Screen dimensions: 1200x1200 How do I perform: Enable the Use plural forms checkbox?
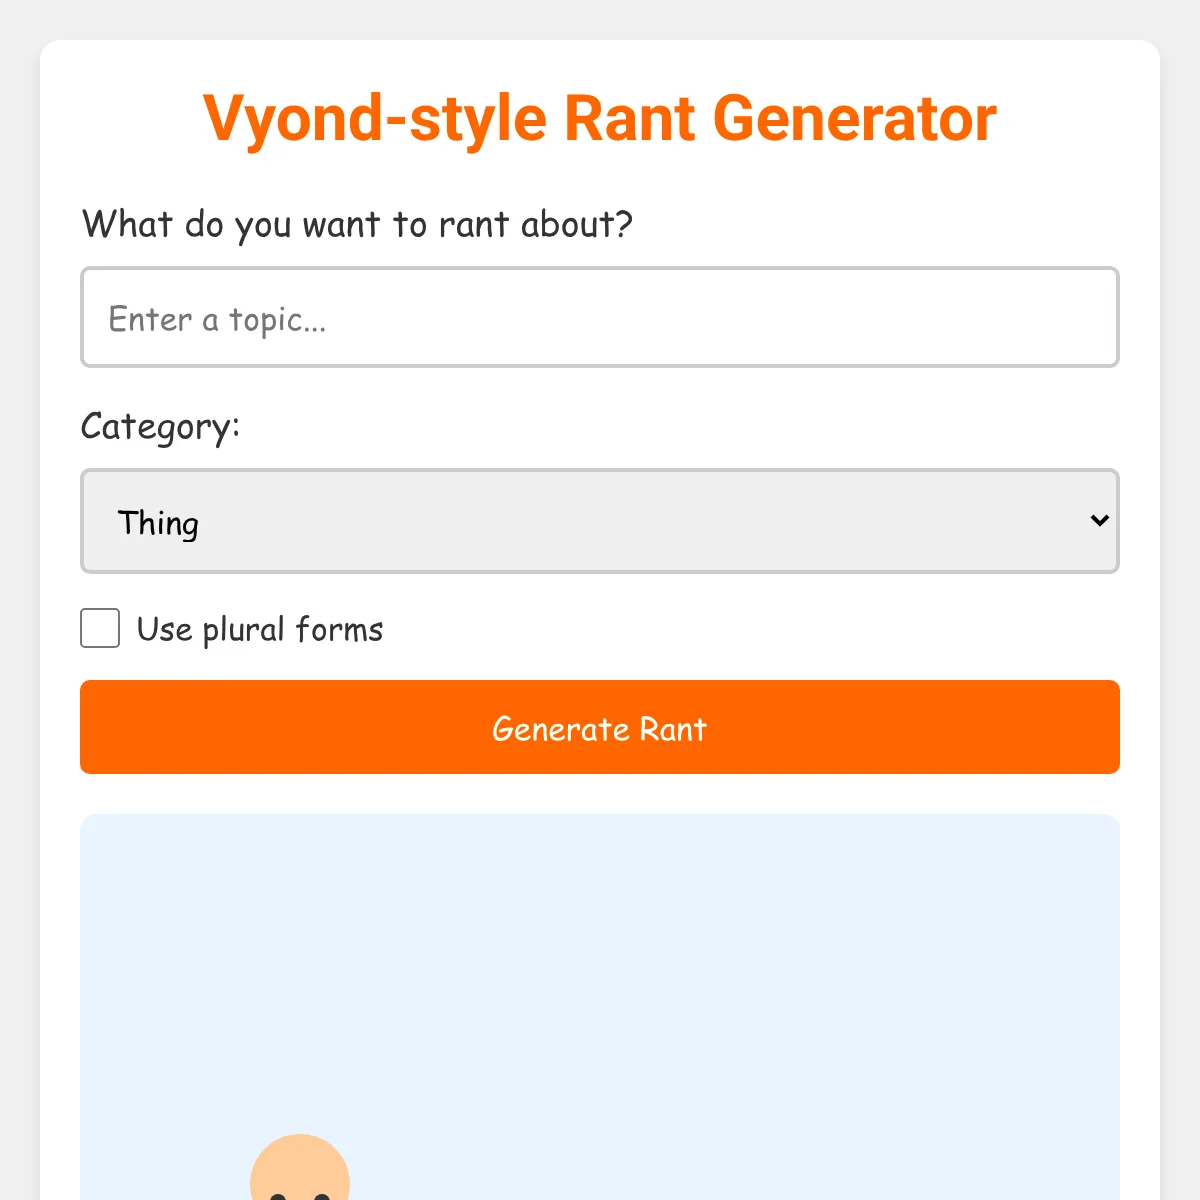tap(100, 629)
